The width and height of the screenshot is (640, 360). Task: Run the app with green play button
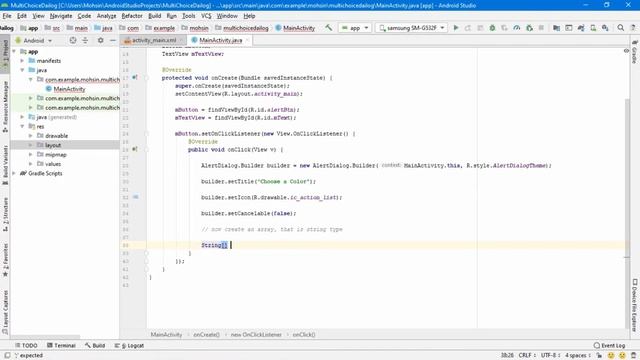pos(456,28)
